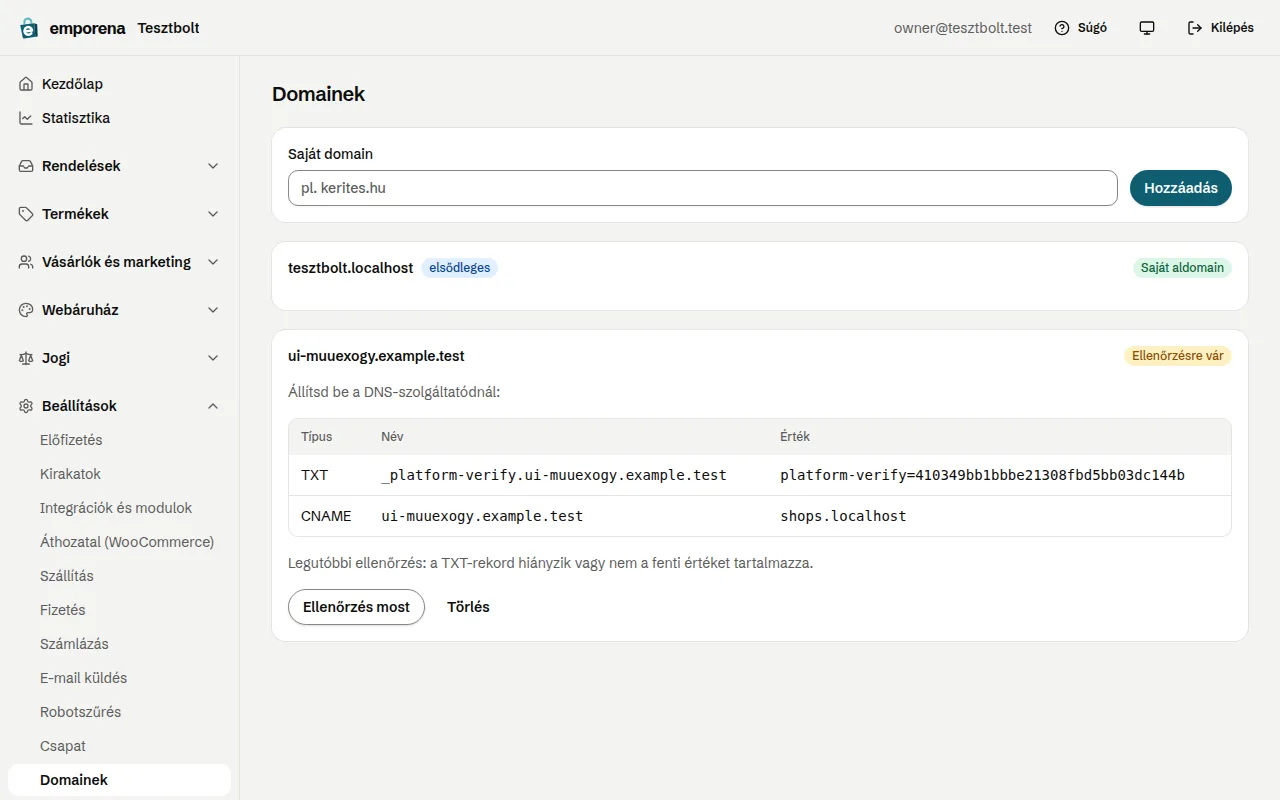Click the Webáruház palette icon

(x=26, y=310)
